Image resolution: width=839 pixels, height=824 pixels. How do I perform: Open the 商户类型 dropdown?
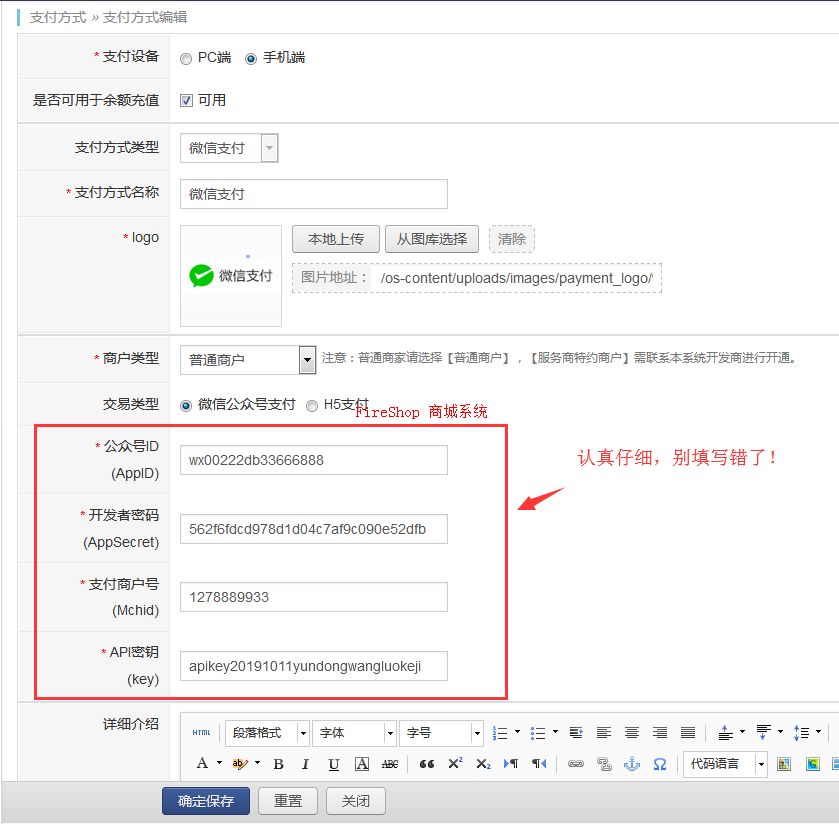tap(248, 360)
